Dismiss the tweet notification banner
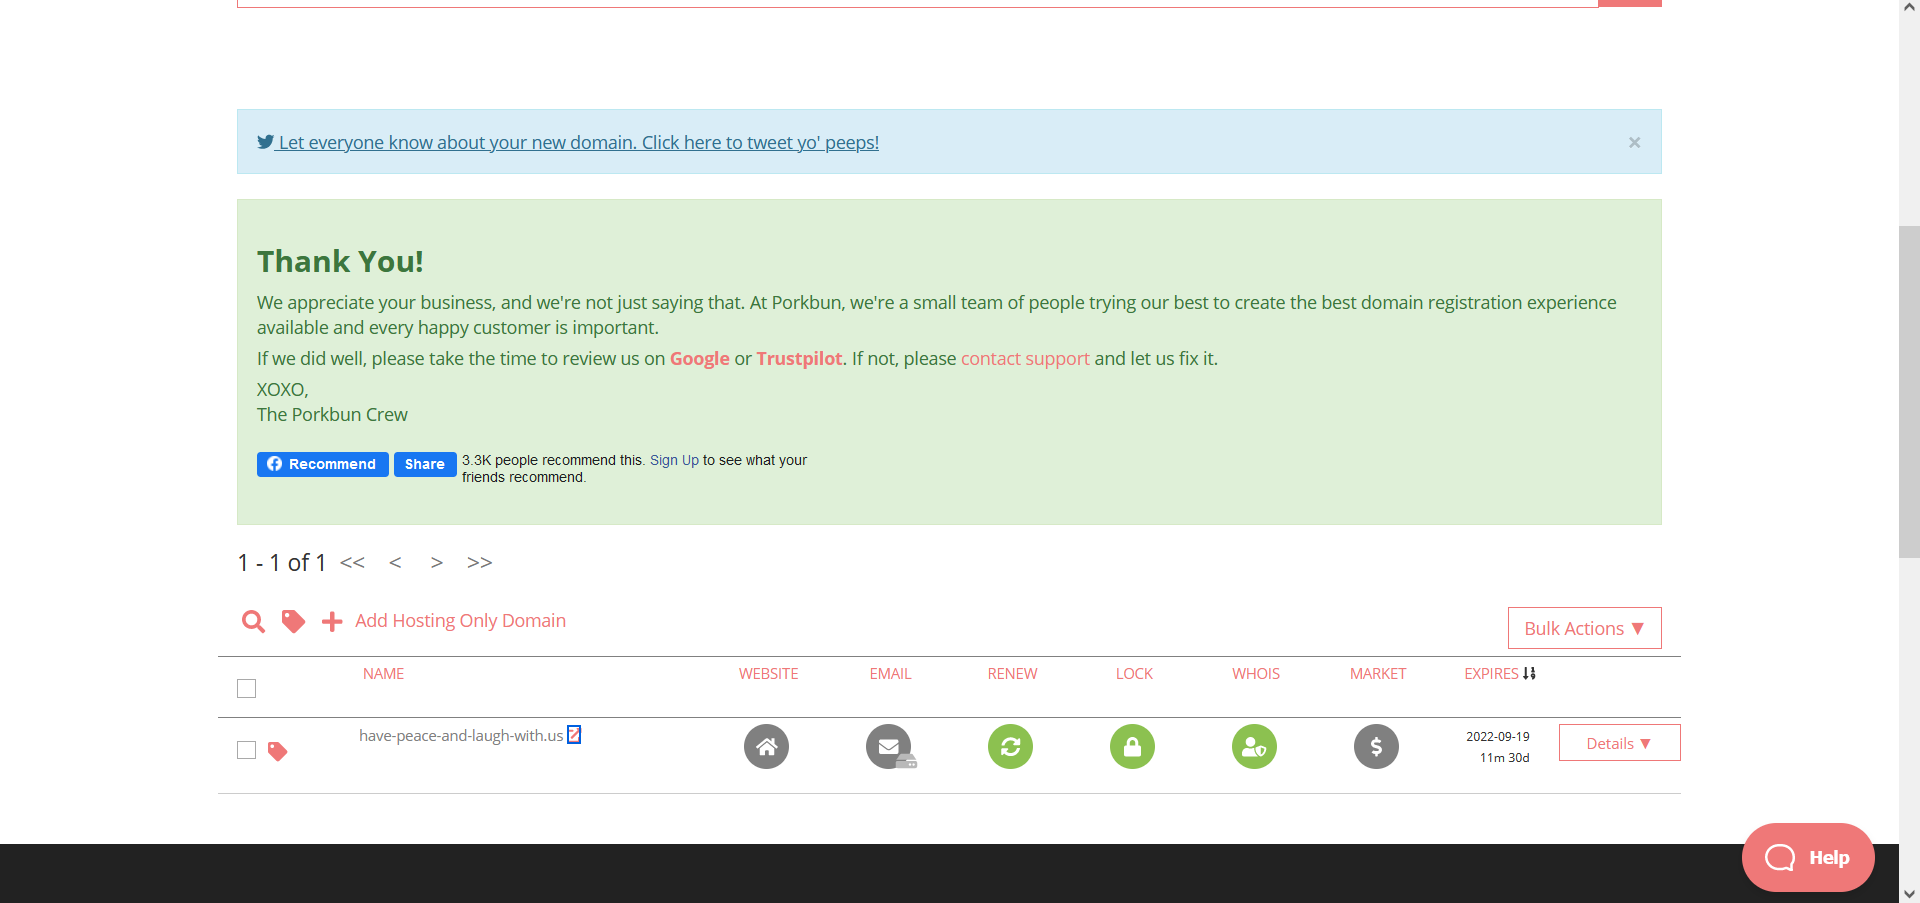Viewport: 1920px width, 903px height. tap(1634, 142)
